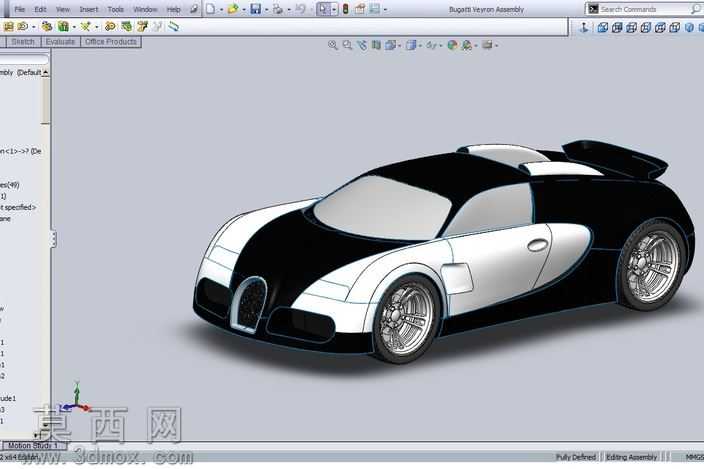Expand the Open file dropdown arrow

coord(244,9)
